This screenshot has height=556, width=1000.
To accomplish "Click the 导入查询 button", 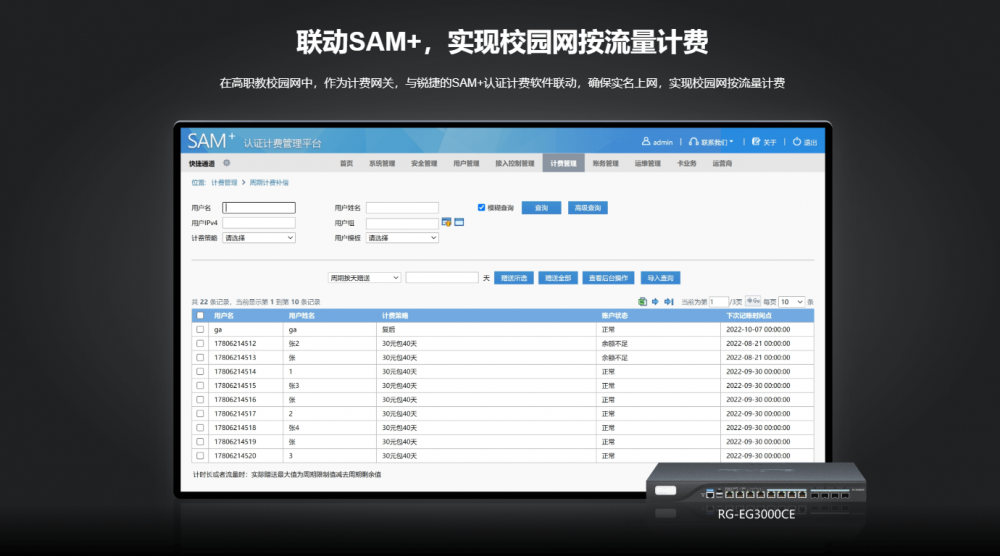I will tap(660, 278).
